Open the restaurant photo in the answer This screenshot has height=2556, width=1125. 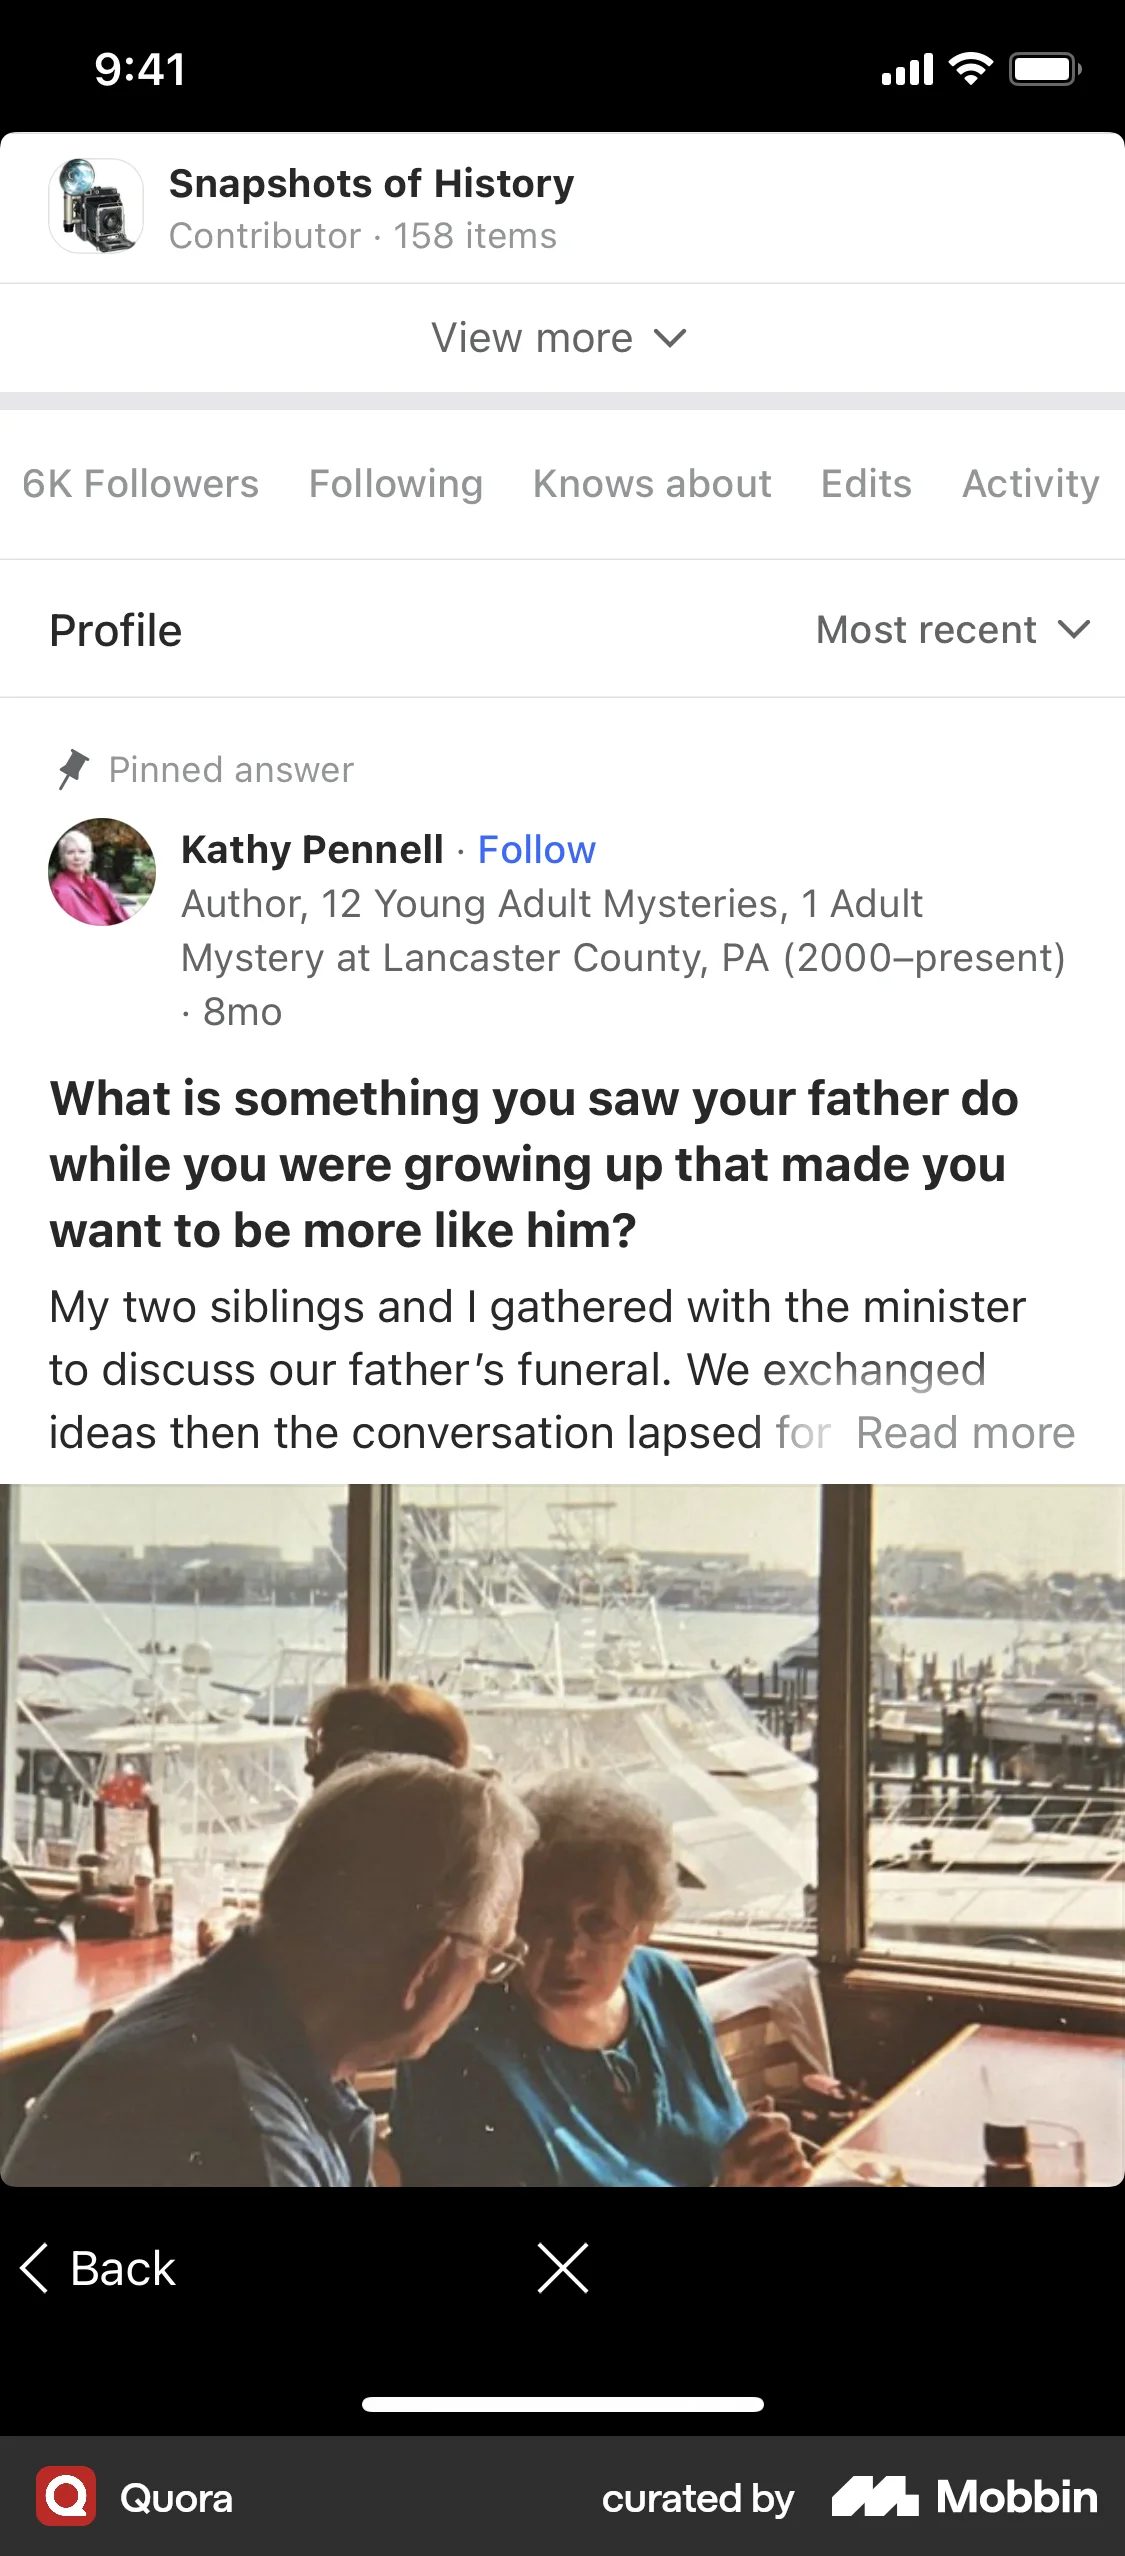click(562, 1834)
